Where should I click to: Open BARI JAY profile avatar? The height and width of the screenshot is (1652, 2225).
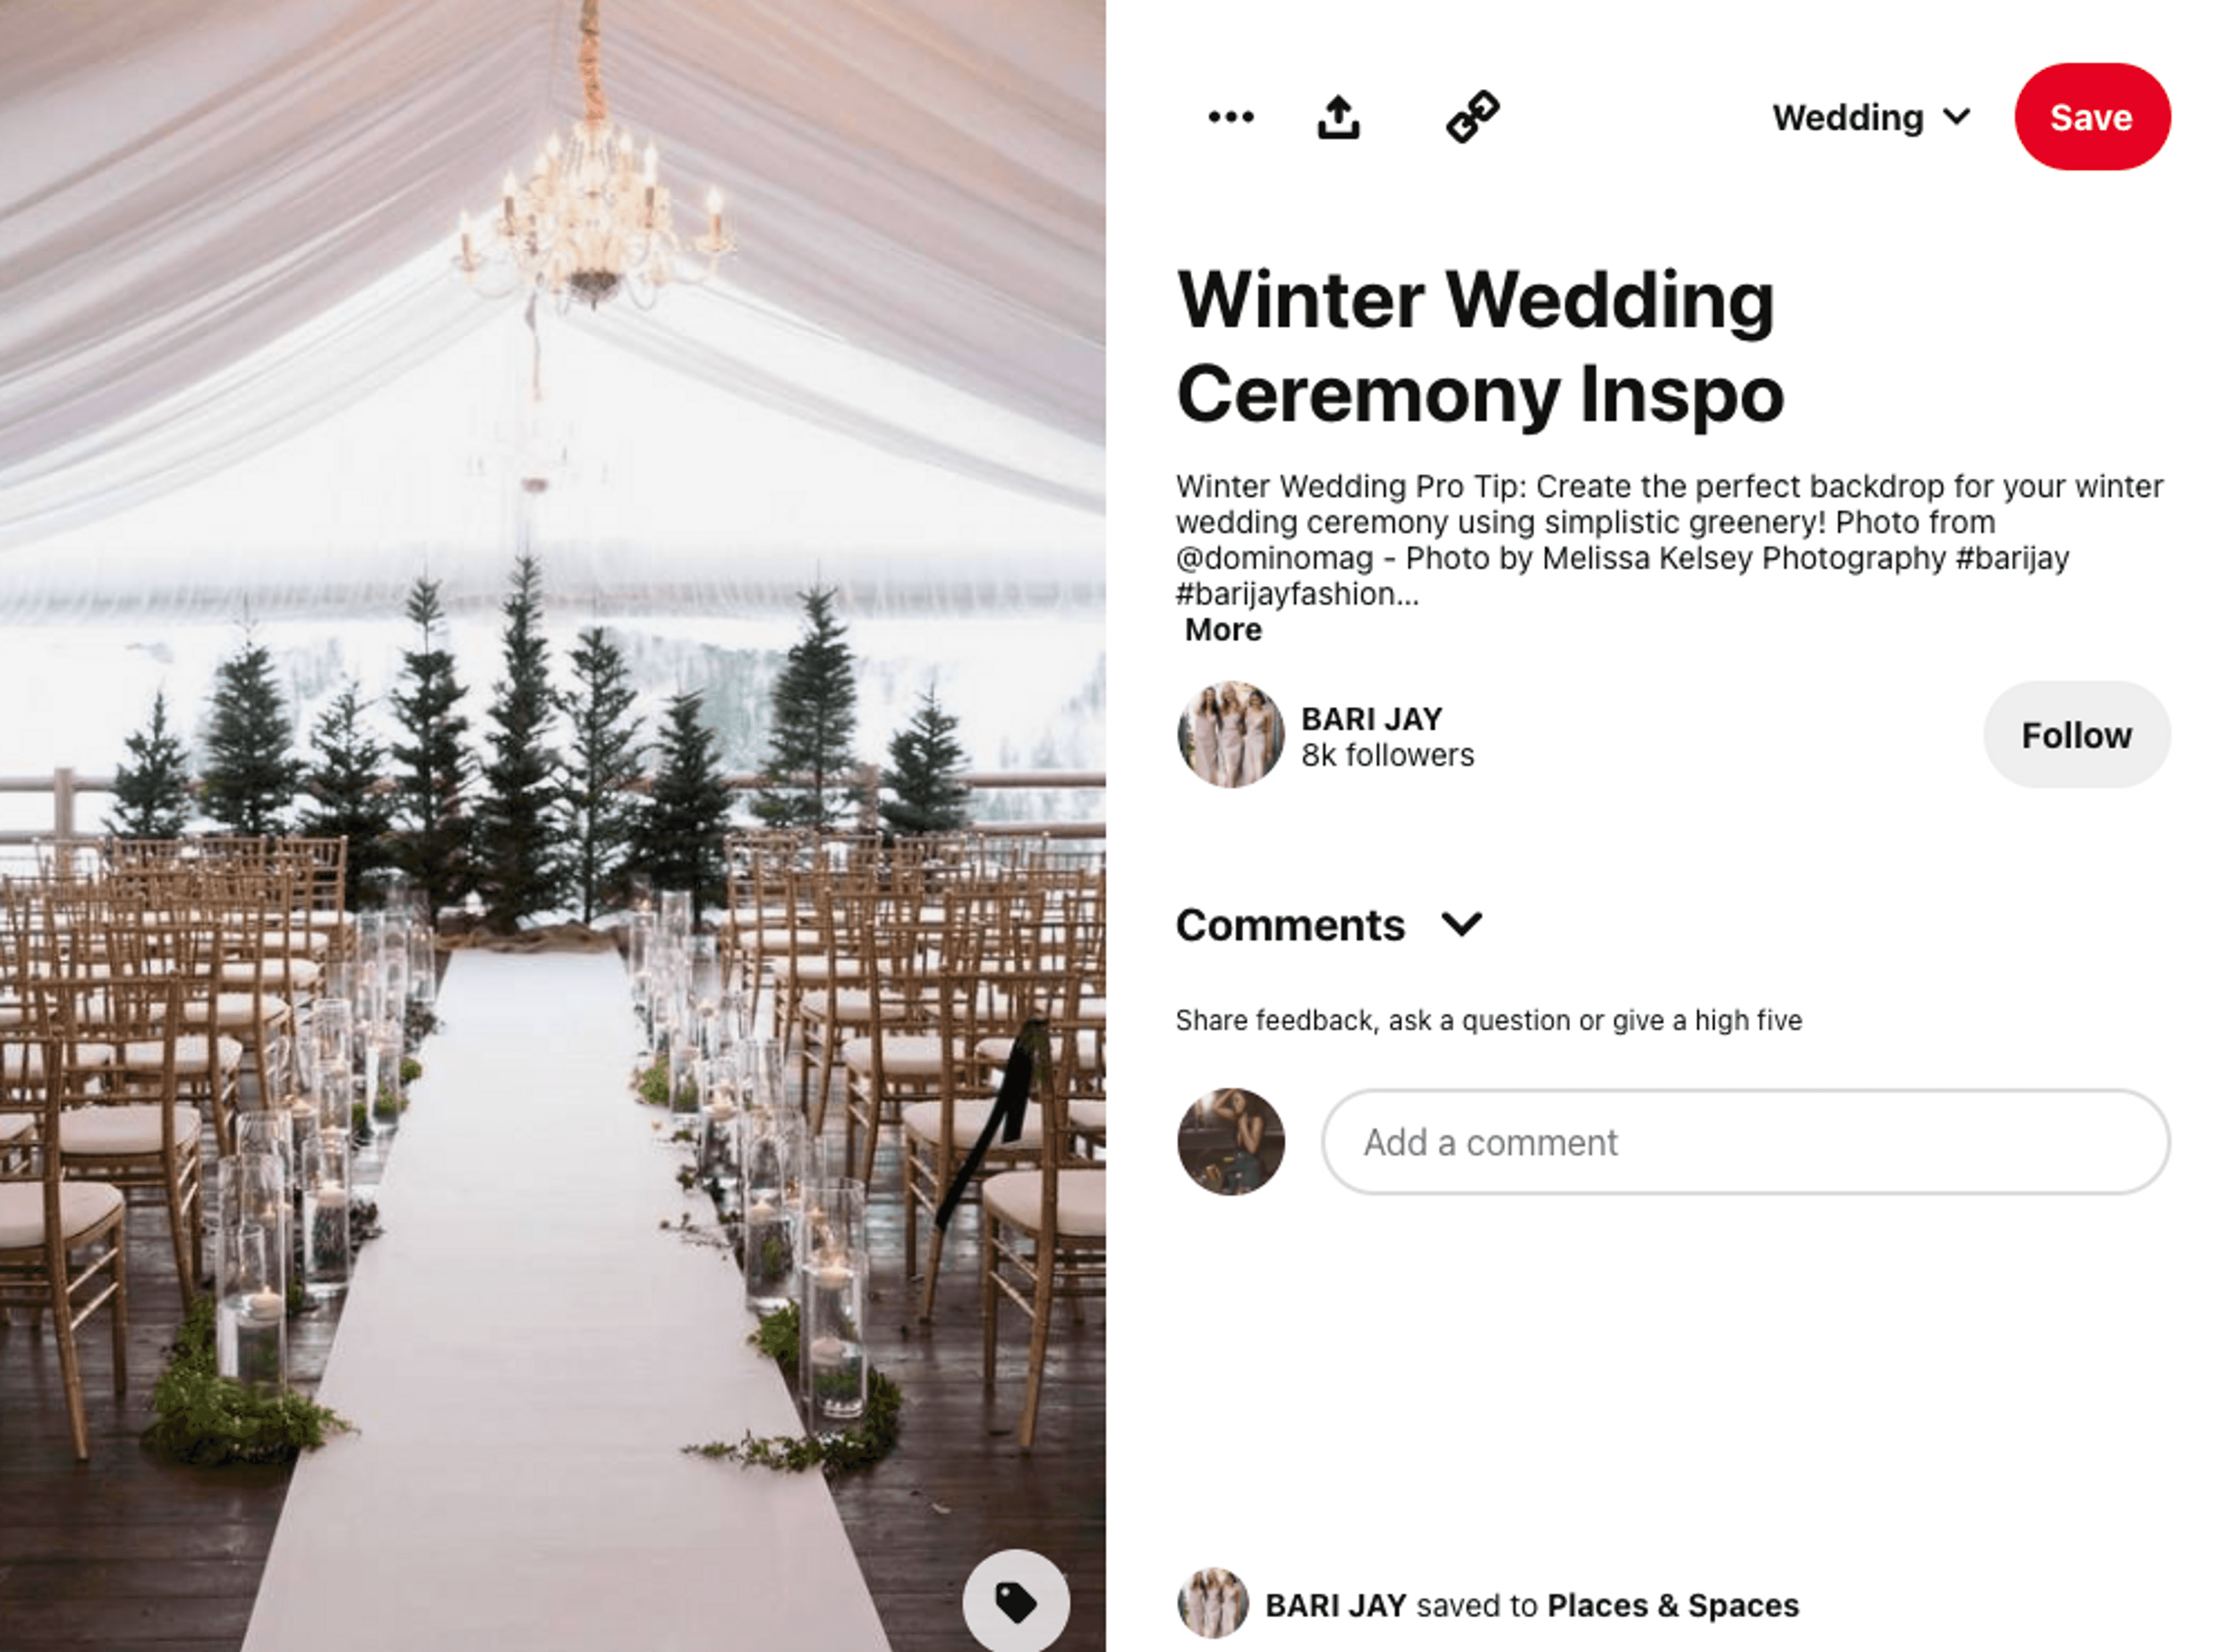pyautogui.click(x=1230, y=734)
